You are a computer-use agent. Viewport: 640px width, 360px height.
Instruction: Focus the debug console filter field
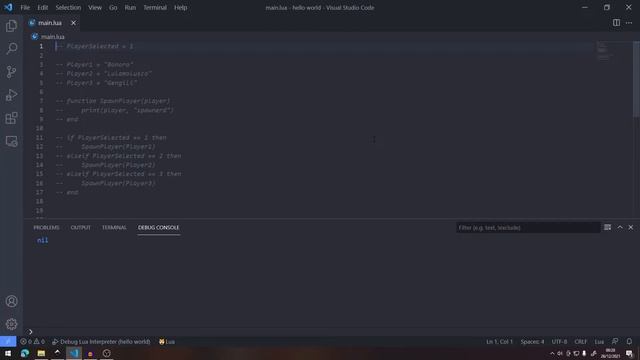point(528,227)
